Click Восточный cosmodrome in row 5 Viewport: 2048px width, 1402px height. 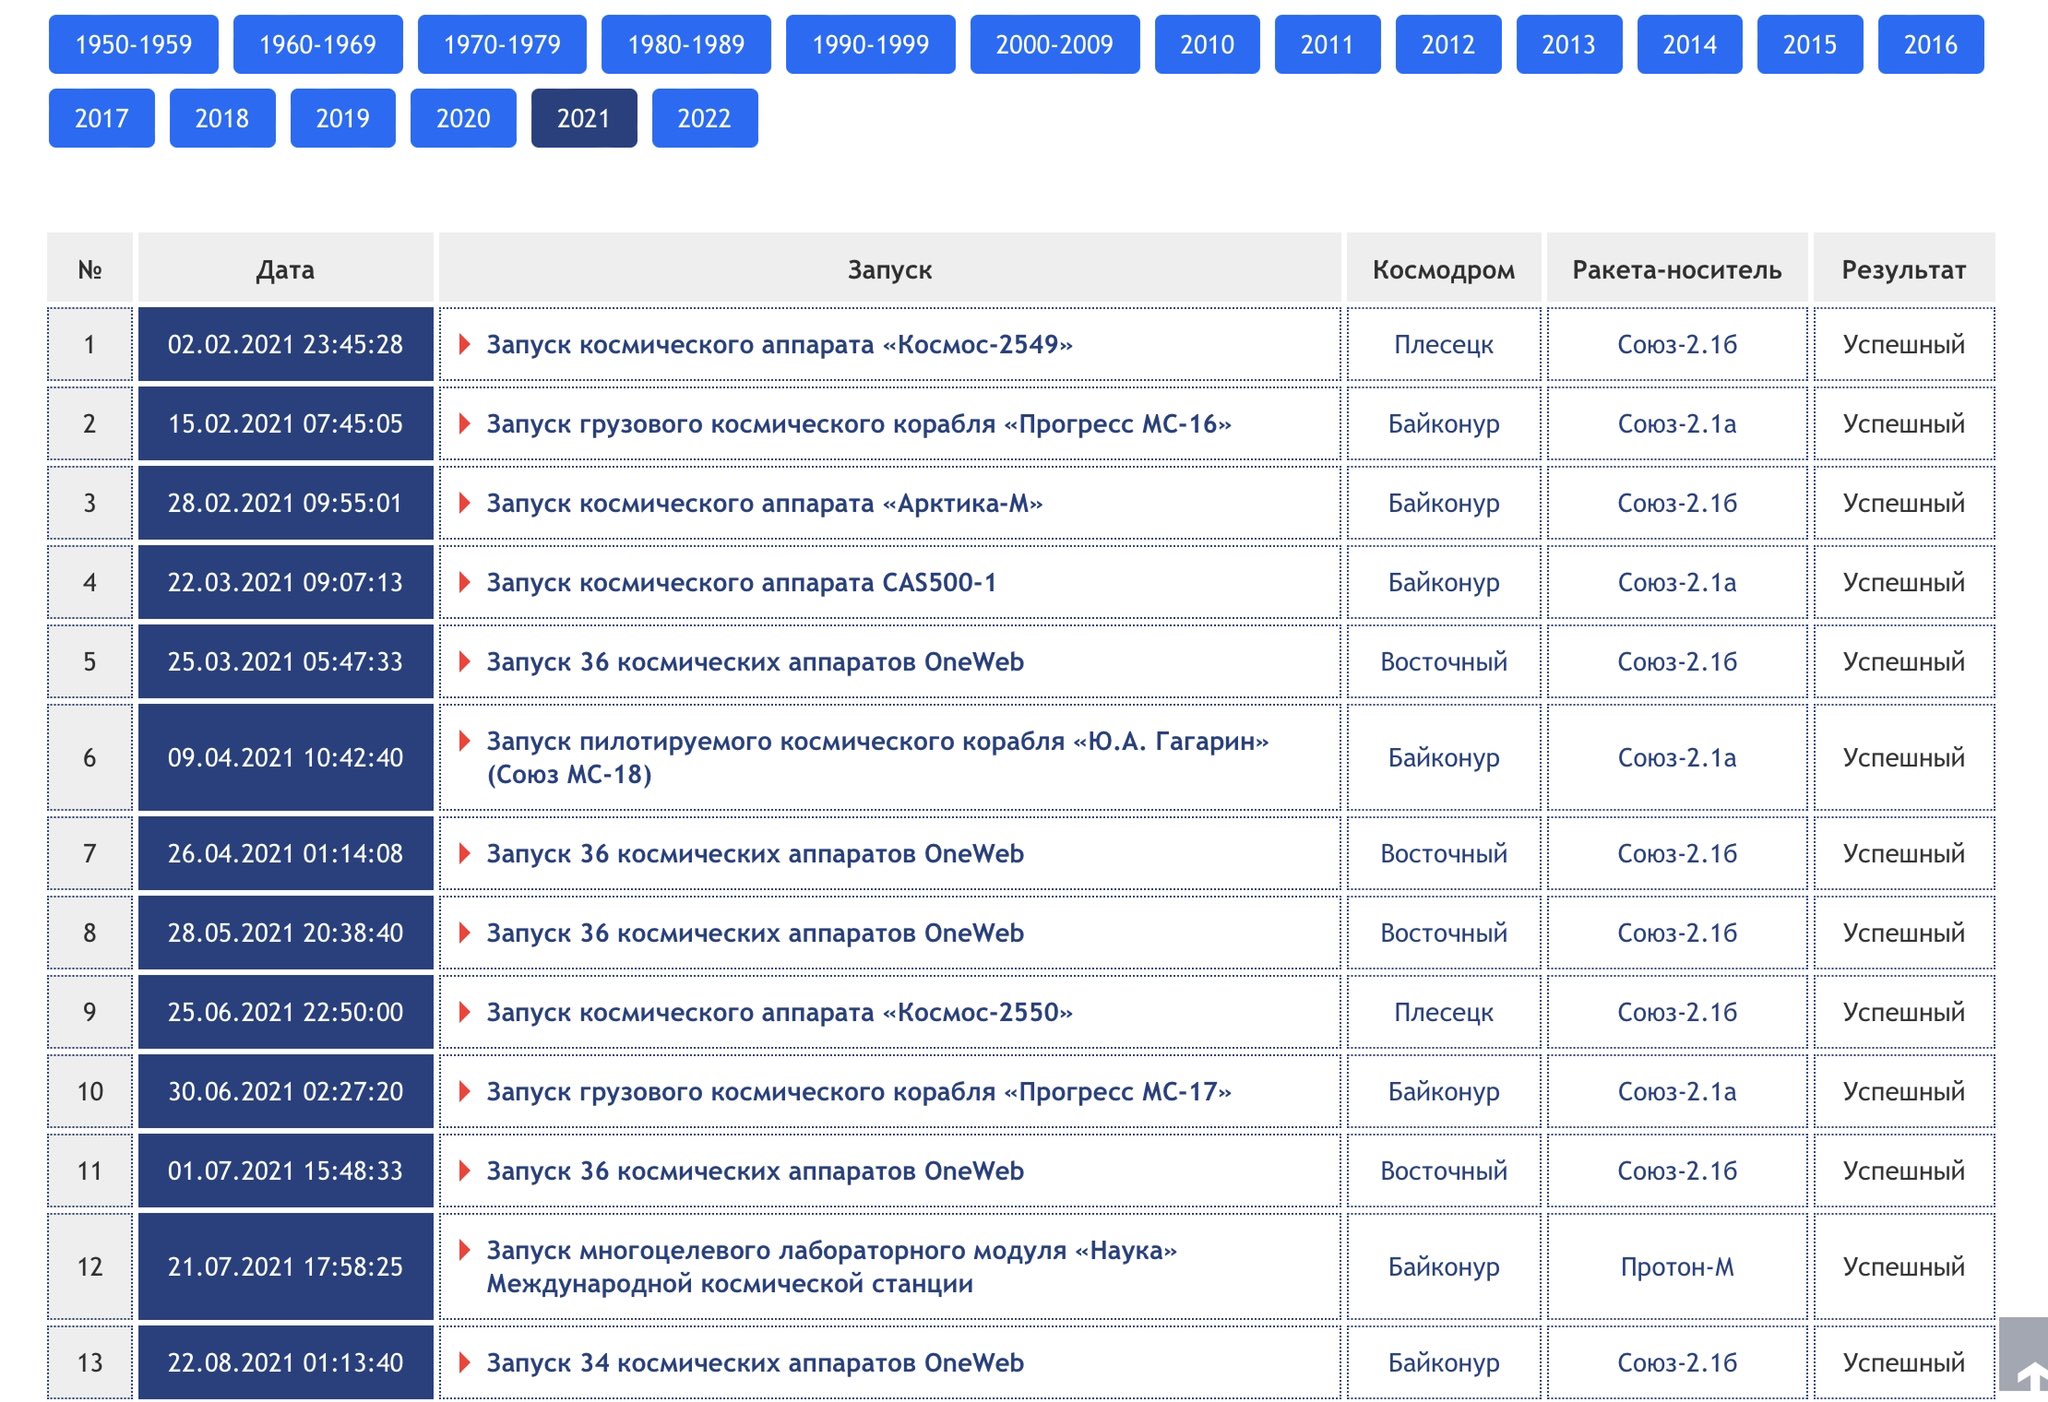(1443, 662)
